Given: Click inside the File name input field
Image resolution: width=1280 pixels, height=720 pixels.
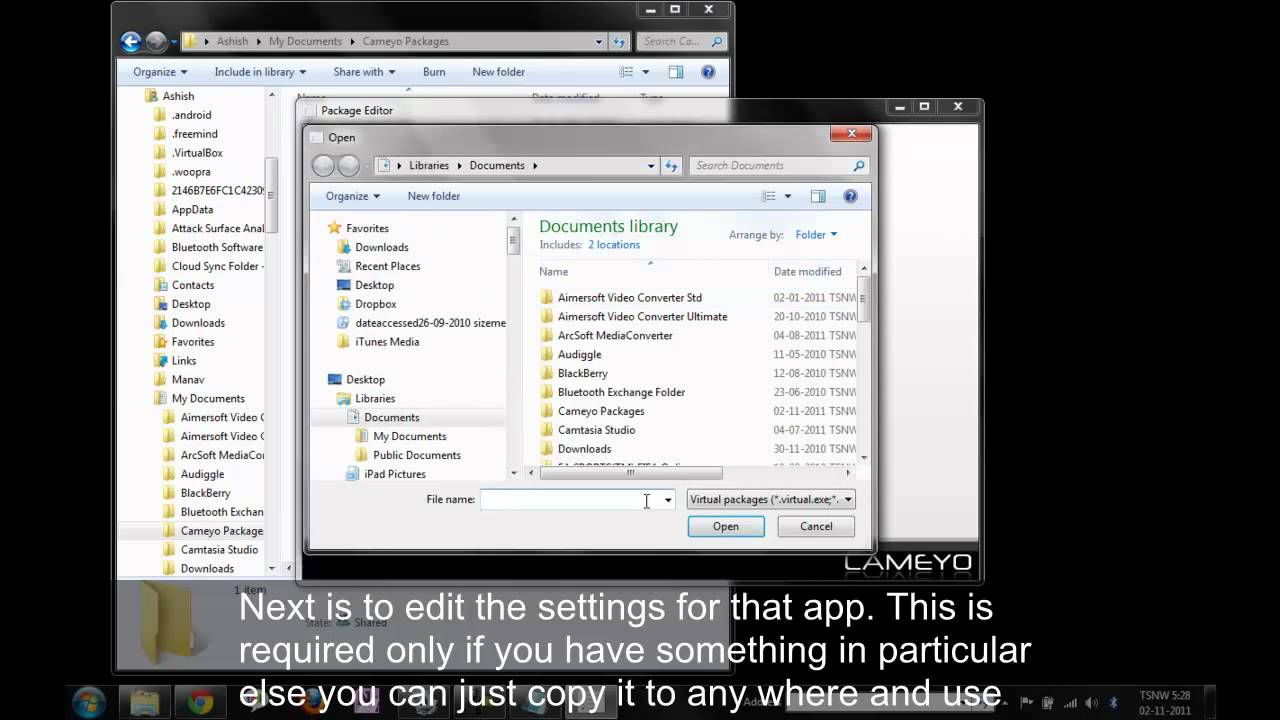Looking at the screenshot, I should click(x=569, y=499).
